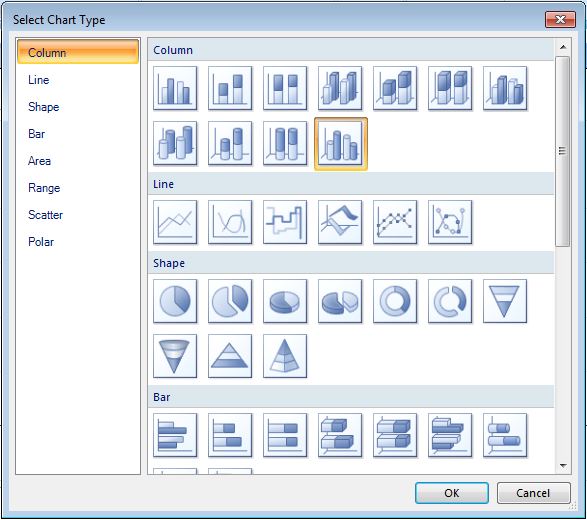The image size is (587, 520).
Task: Pick the line with markers chart icon
Action: [x=395, y=222]
